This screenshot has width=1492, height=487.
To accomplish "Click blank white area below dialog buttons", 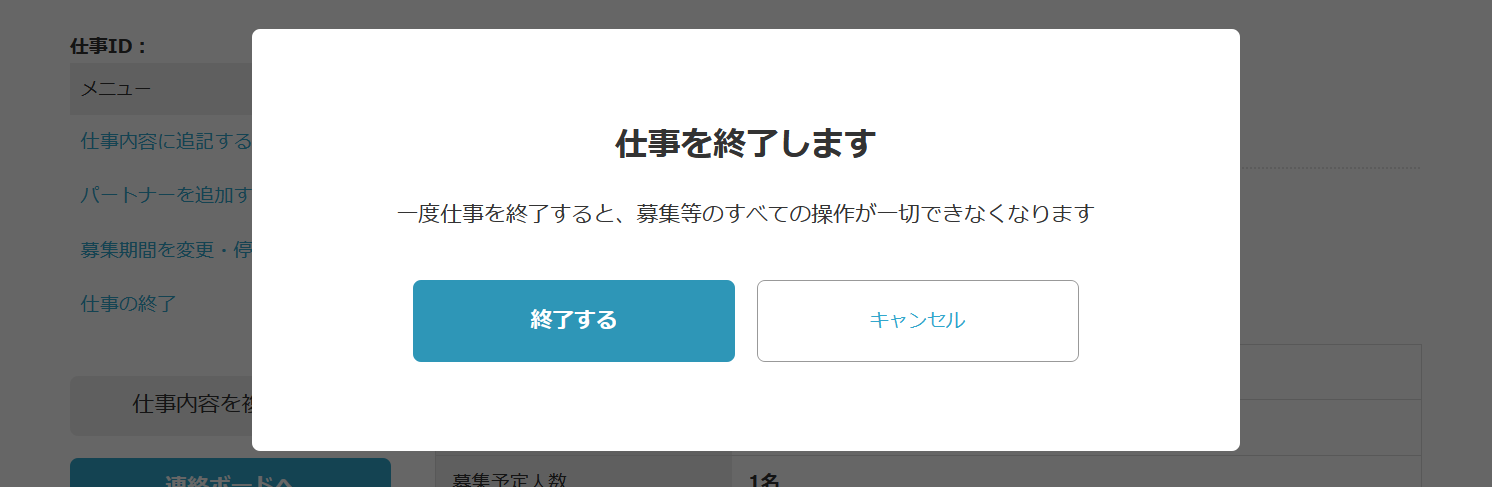I will click(745, 405).
